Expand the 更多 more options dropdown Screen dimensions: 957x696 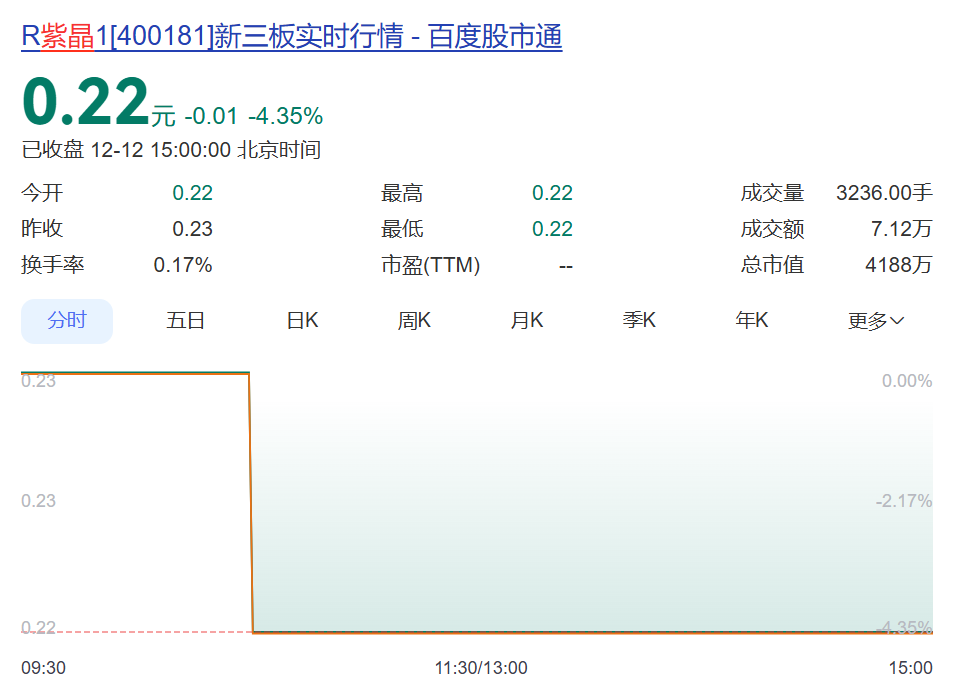874,320
